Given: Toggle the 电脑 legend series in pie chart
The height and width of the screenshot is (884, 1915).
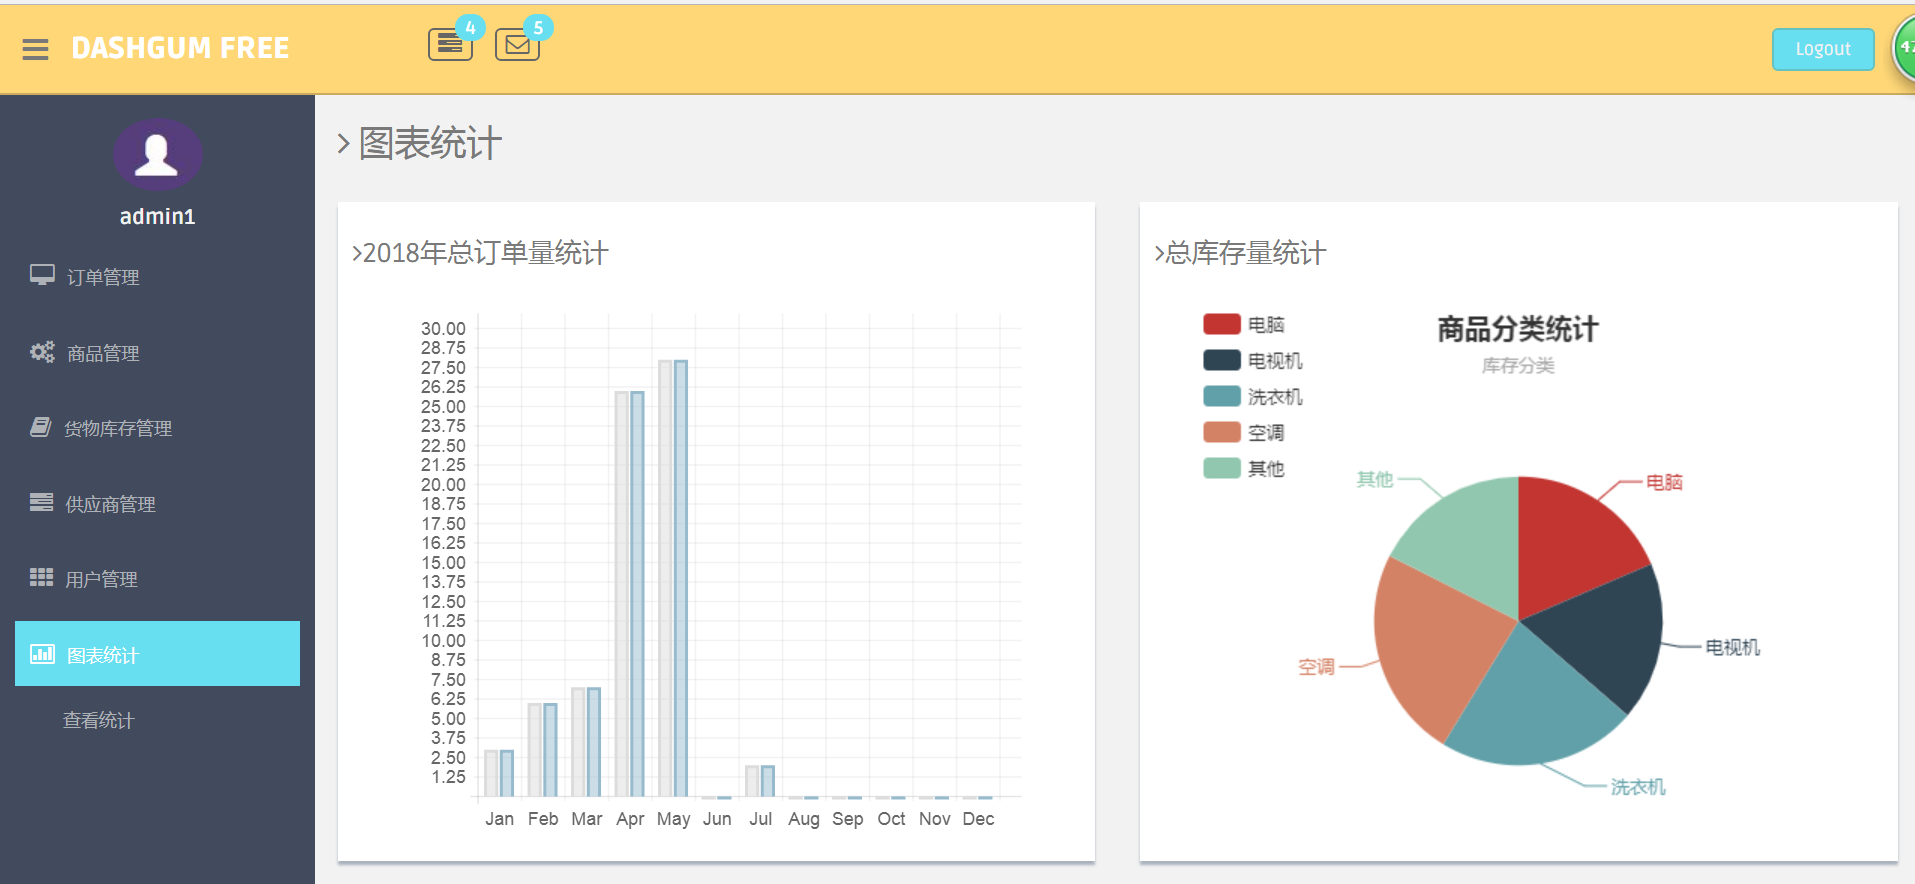Looking at the screenshot, I should pyautogui.click(x=1244, y=324).
